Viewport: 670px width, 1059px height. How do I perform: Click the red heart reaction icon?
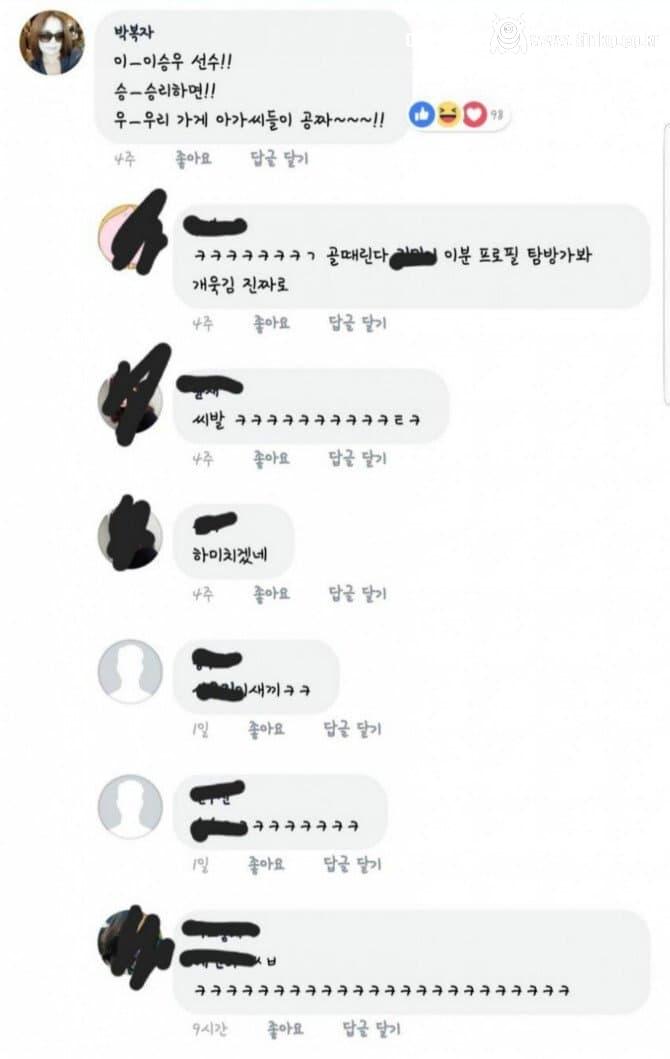(x=474, y=115)
